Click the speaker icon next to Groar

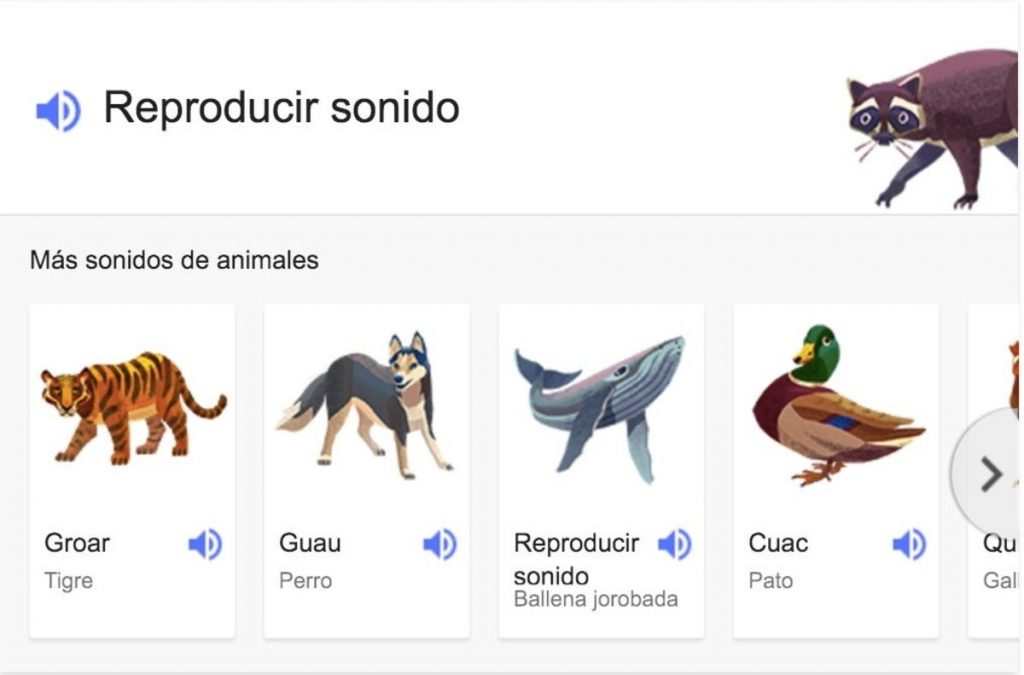203,543
